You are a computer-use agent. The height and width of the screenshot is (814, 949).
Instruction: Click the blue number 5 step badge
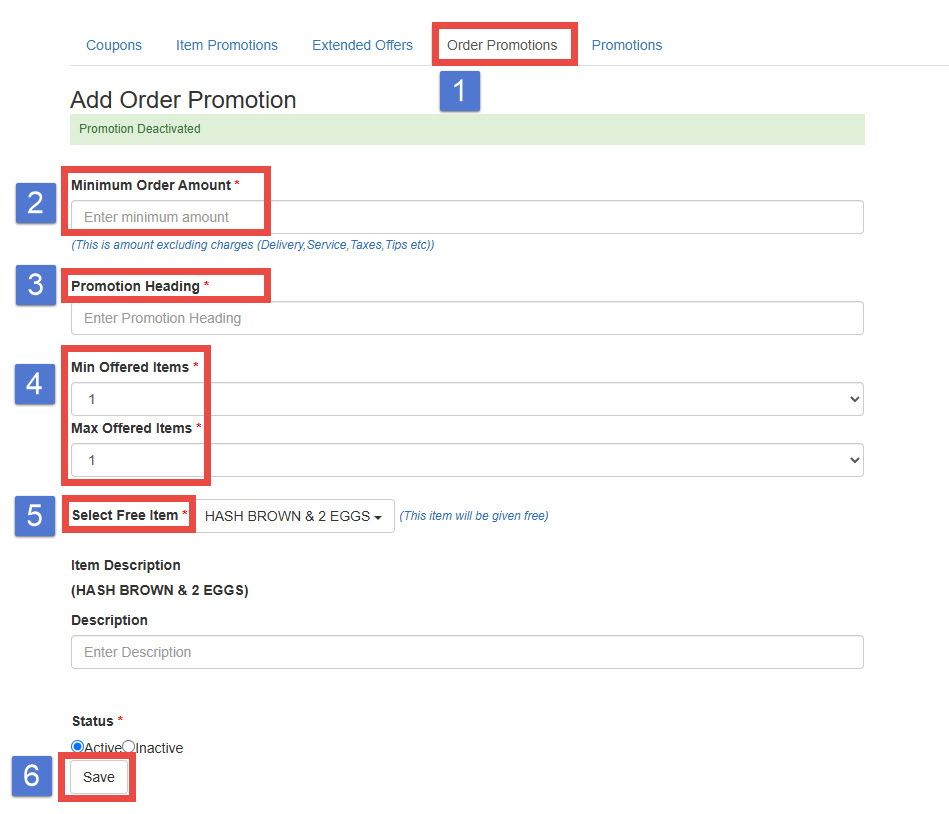pyautogui.click(x=35, y=516)
